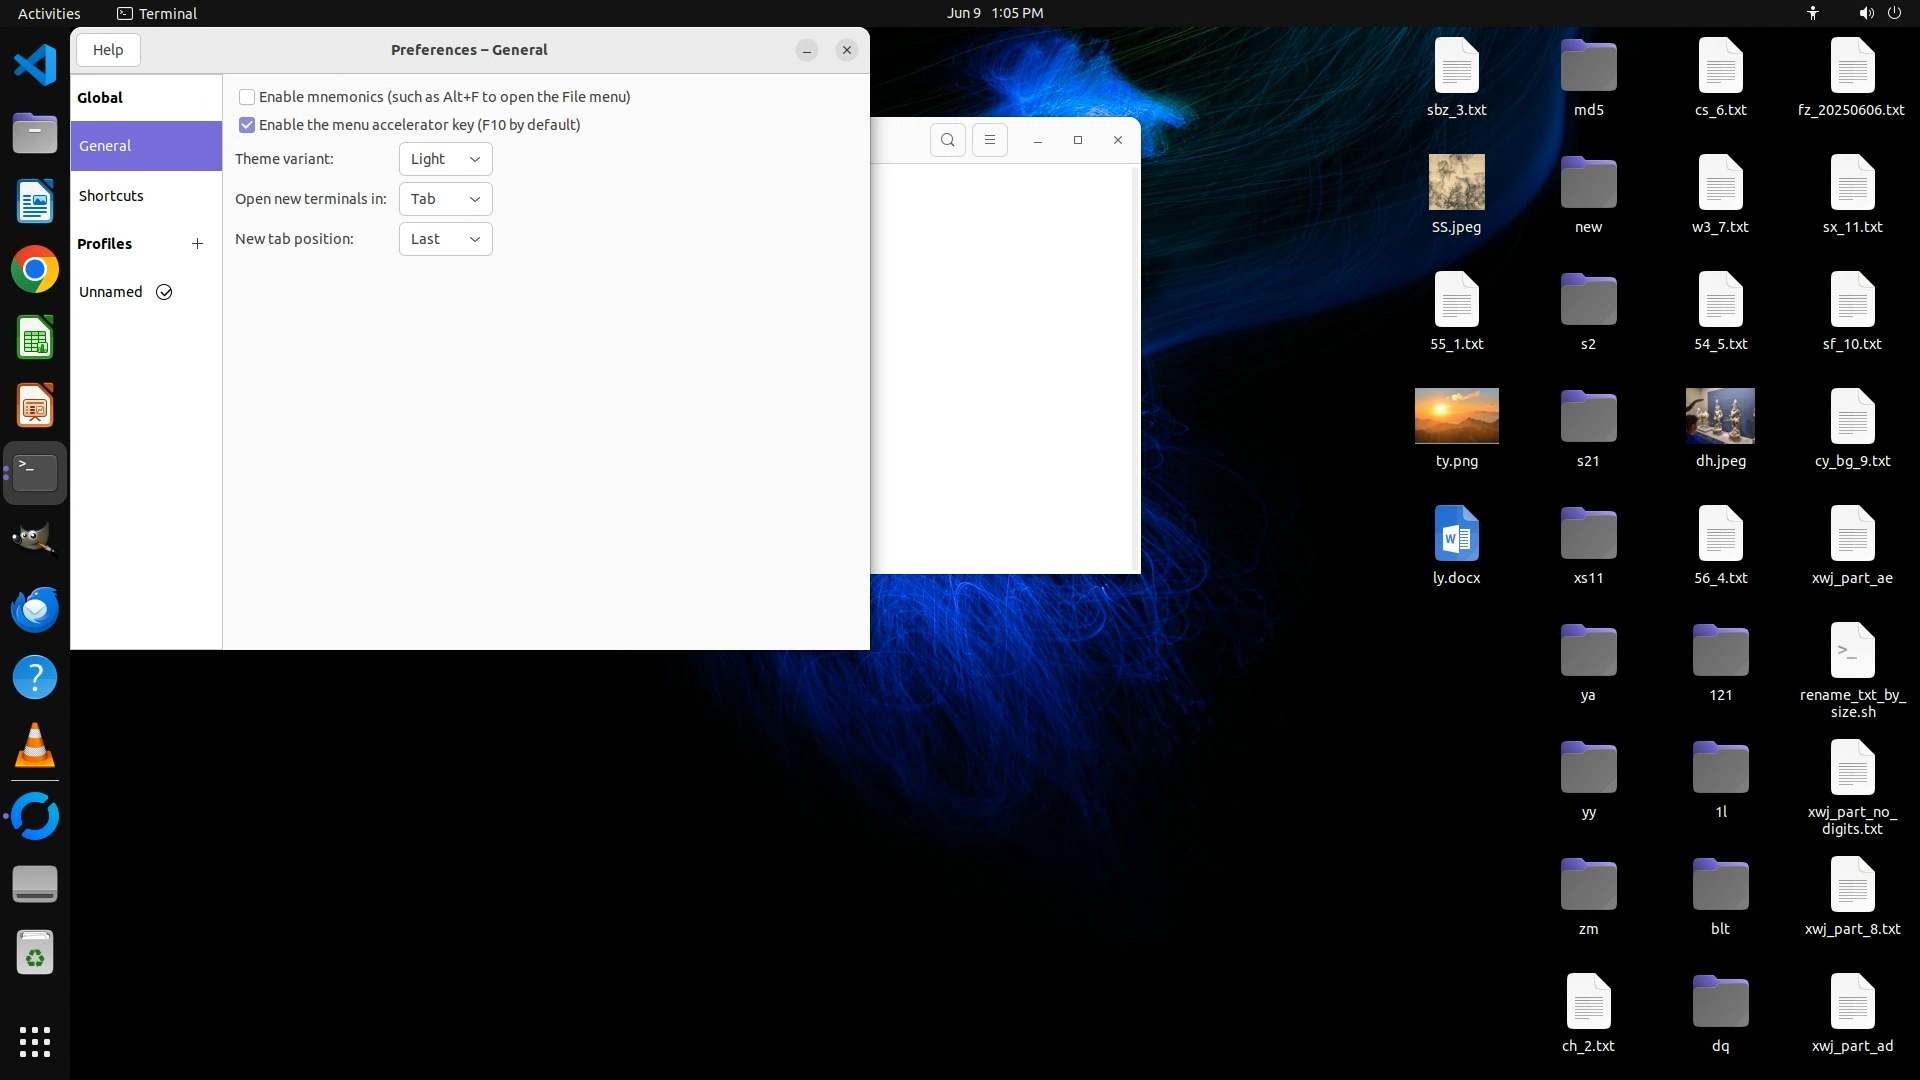Open Visual Studio Code from the dock
1920x1080 pixels.
(35, 66)
